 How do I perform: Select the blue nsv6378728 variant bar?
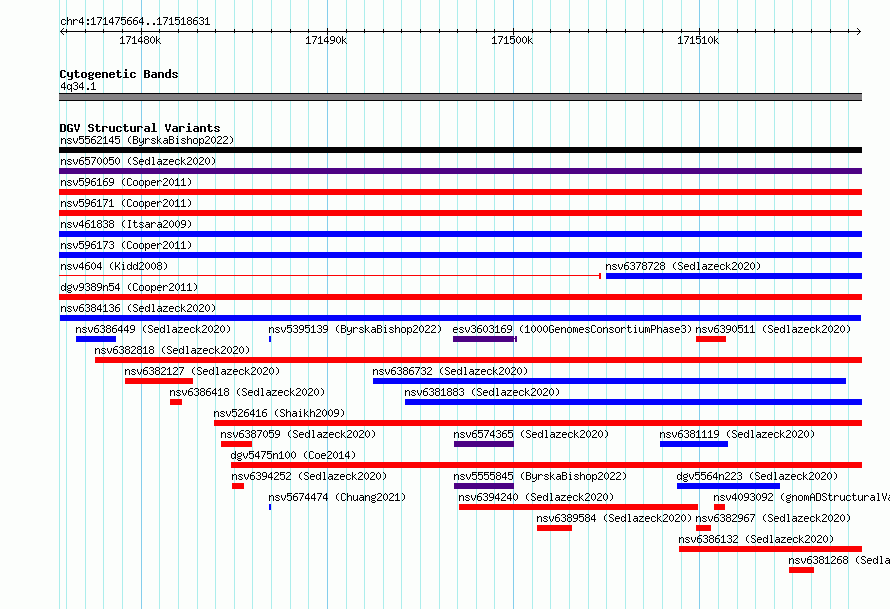tap(734, 276)
